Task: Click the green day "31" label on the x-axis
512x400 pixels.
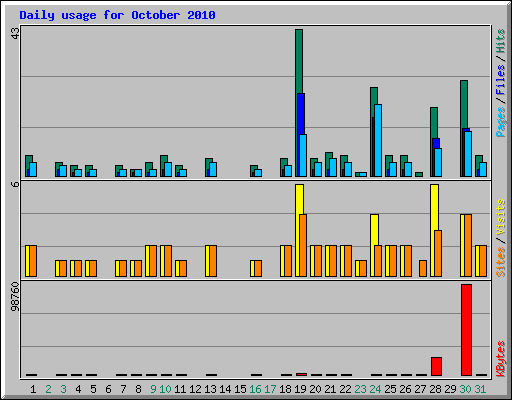Action: [x=480, y=389]
